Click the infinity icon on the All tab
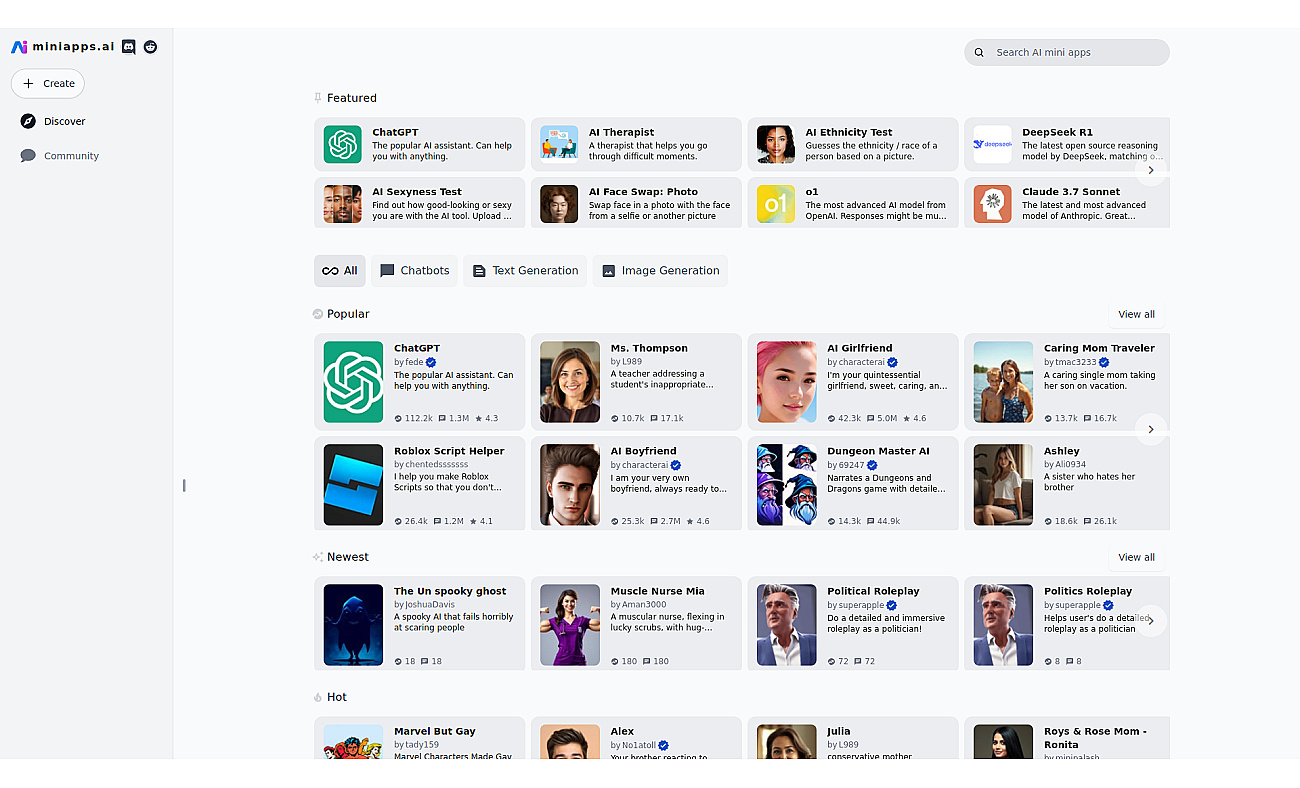The height and width of the screenshot is (788, 1300). [330, 271]
